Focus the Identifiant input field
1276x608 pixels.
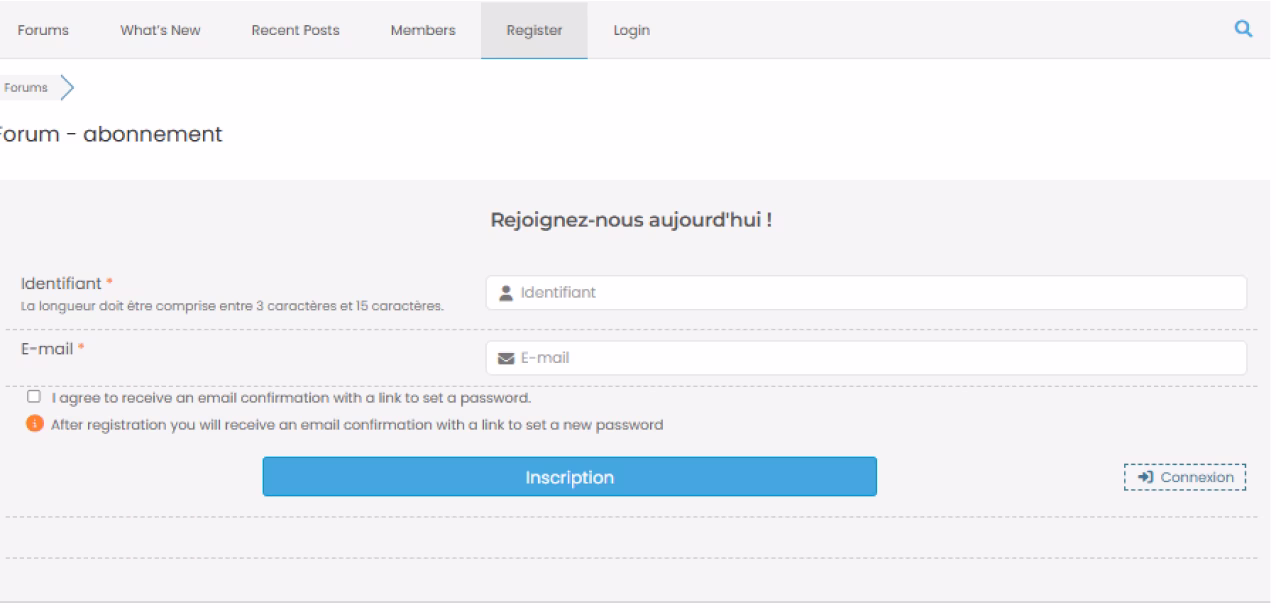(x=866, y=293)
